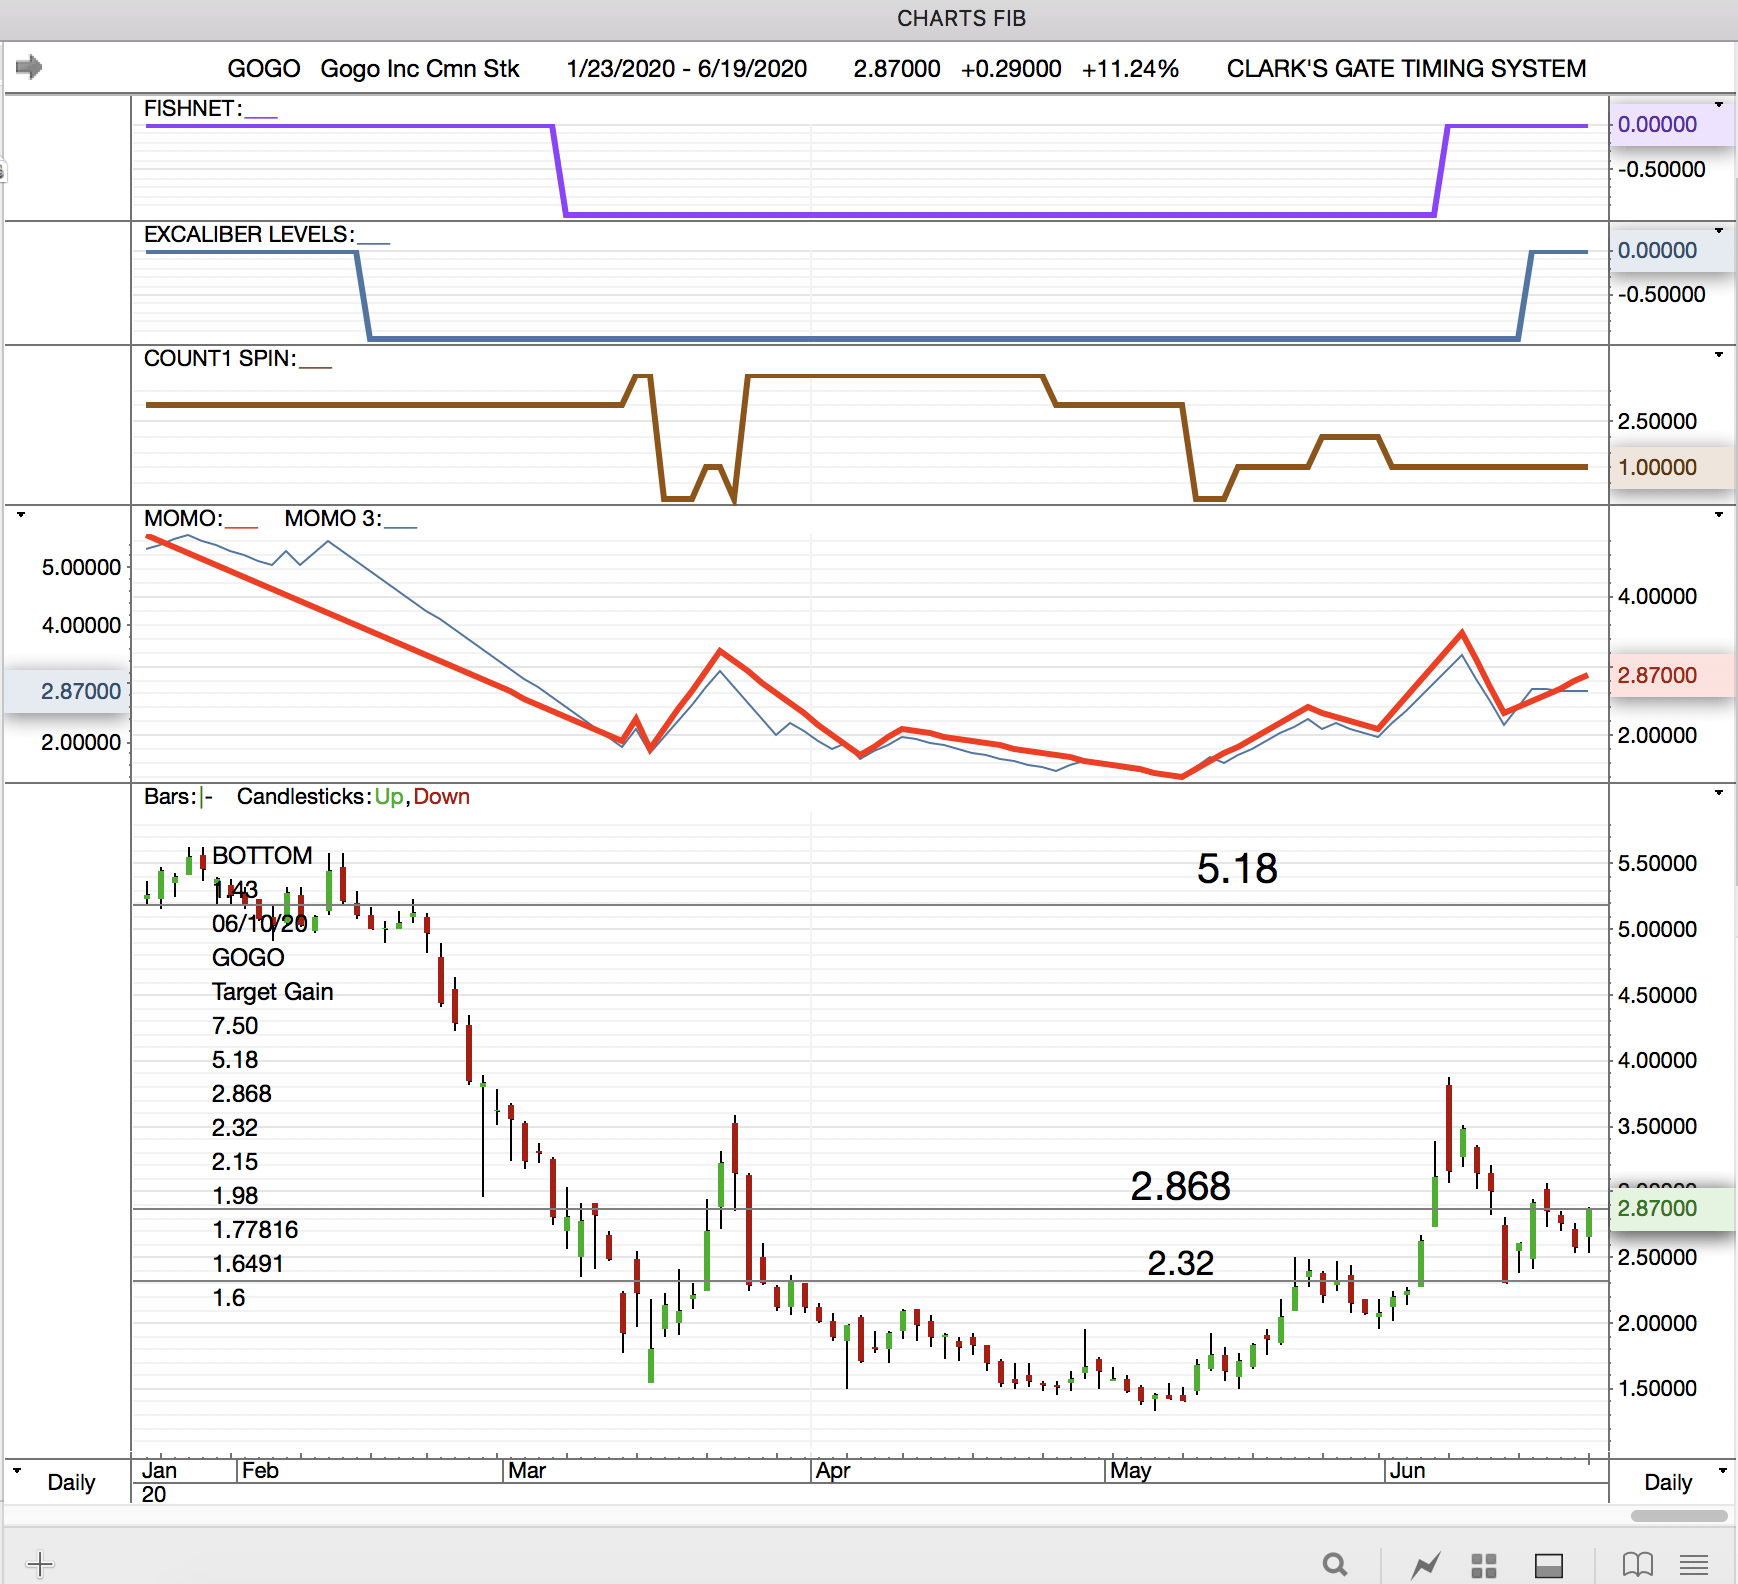Click the GOGO ticker symbol in header
The height and width of the screenshot is (1584, 1738).
pyautogui.click(x=263, y=68)
